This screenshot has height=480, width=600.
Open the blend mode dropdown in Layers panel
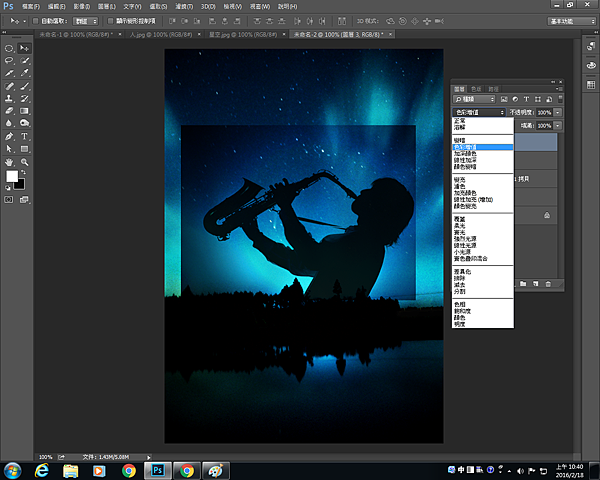(481, 113)
